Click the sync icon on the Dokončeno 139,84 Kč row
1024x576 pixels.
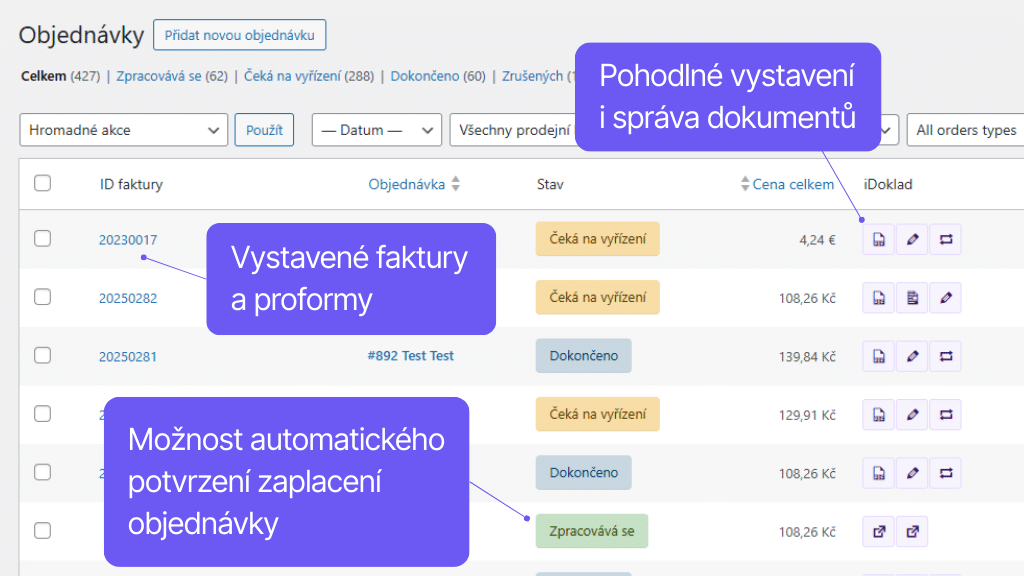[x=945, y=355]
